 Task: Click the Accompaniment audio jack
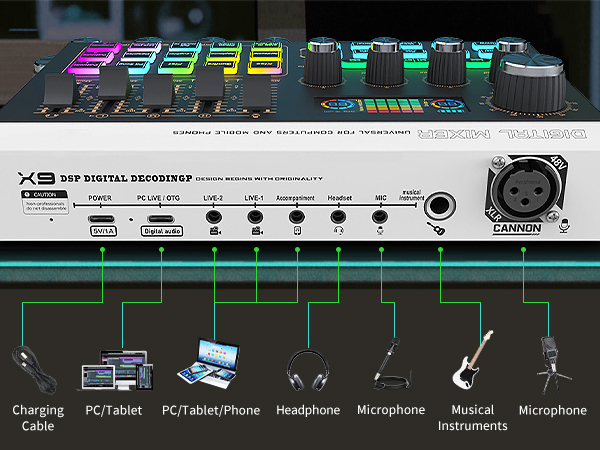pyautogui.click(x=297, y=217)
